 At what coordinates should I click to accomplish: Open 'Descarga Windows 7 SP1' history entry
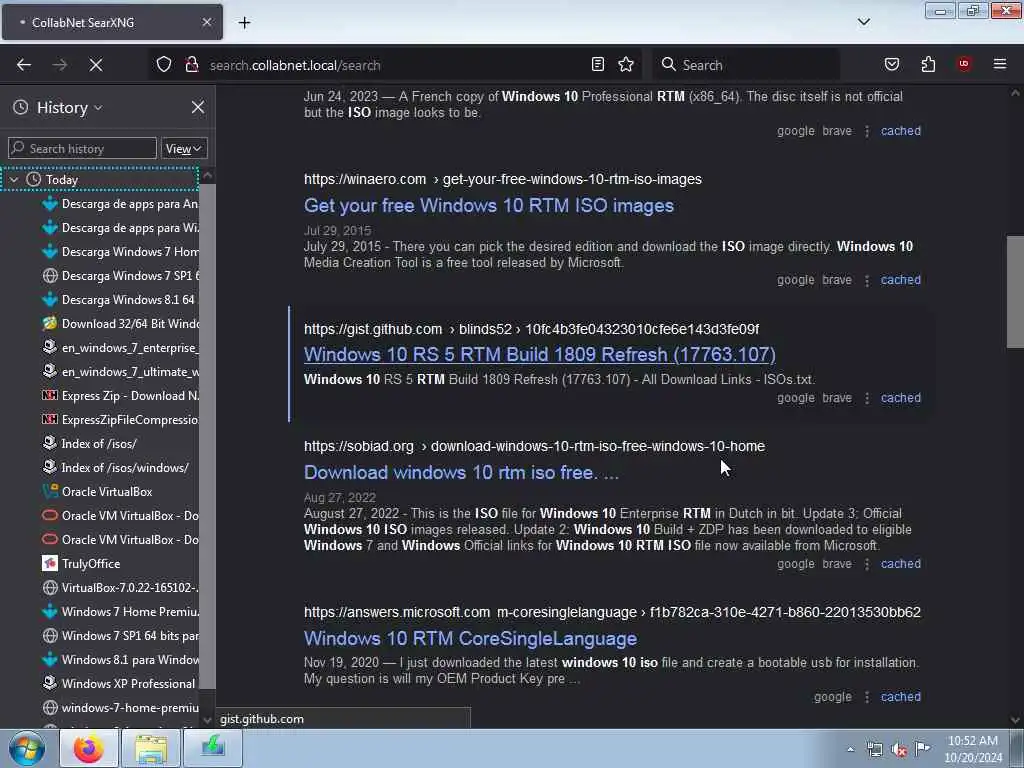(x=120, y=276)
